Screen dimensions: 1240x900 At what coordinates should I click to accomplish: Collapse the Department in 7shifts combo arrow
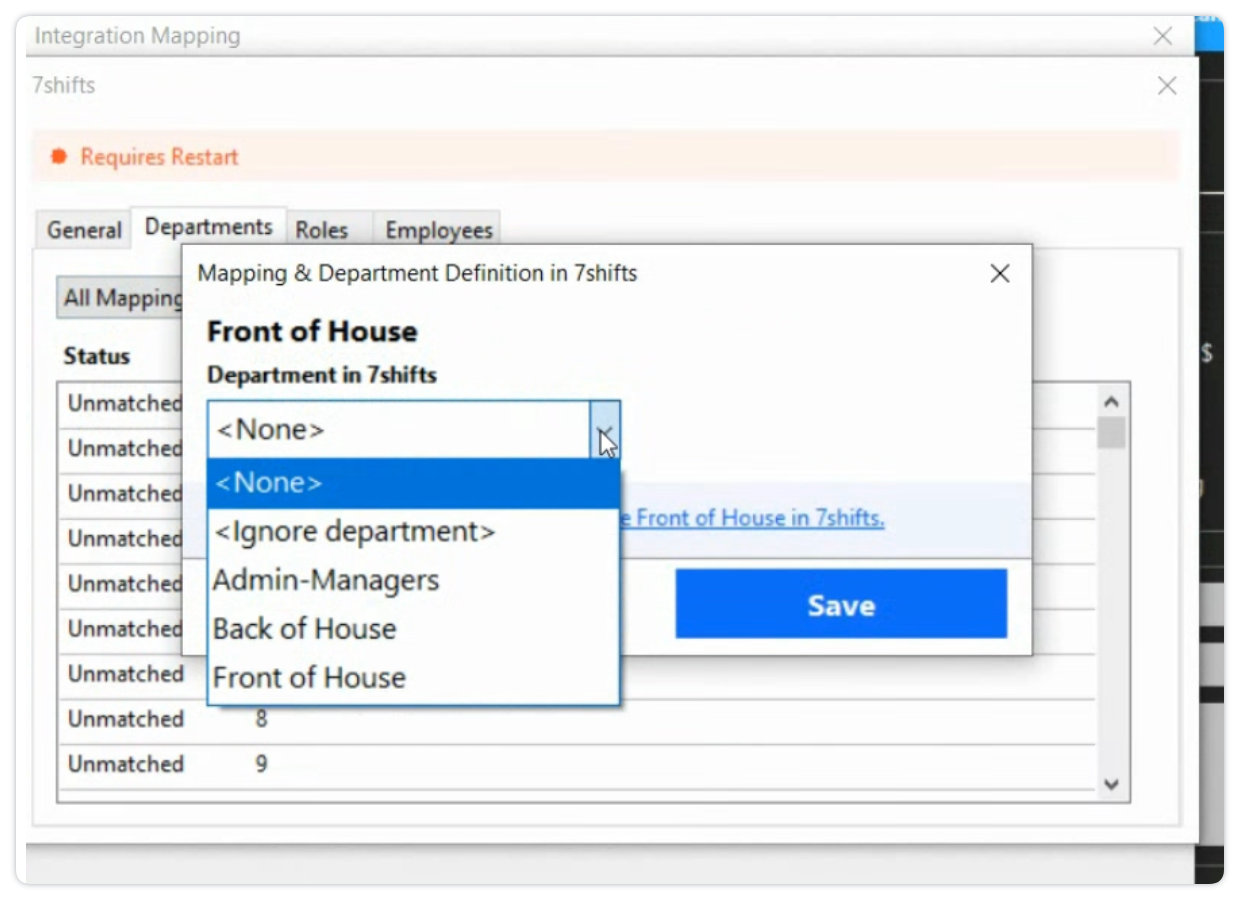pos(604,431)
